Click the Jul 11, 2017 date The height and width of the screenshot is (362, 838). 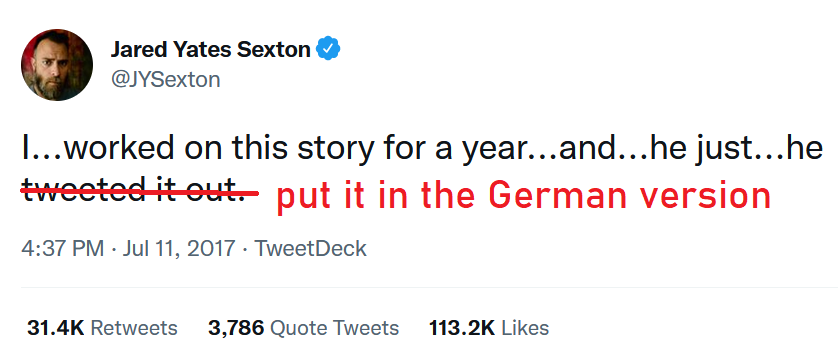point(179,249)
